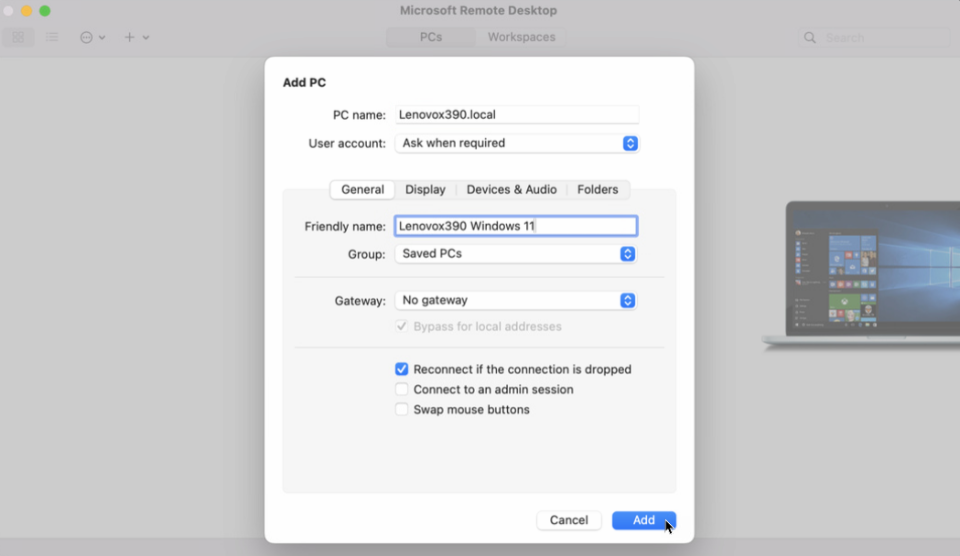Open the Gateway dropdown showing No gateway
Screen dimensions: 960x556
tap(516, 300)
